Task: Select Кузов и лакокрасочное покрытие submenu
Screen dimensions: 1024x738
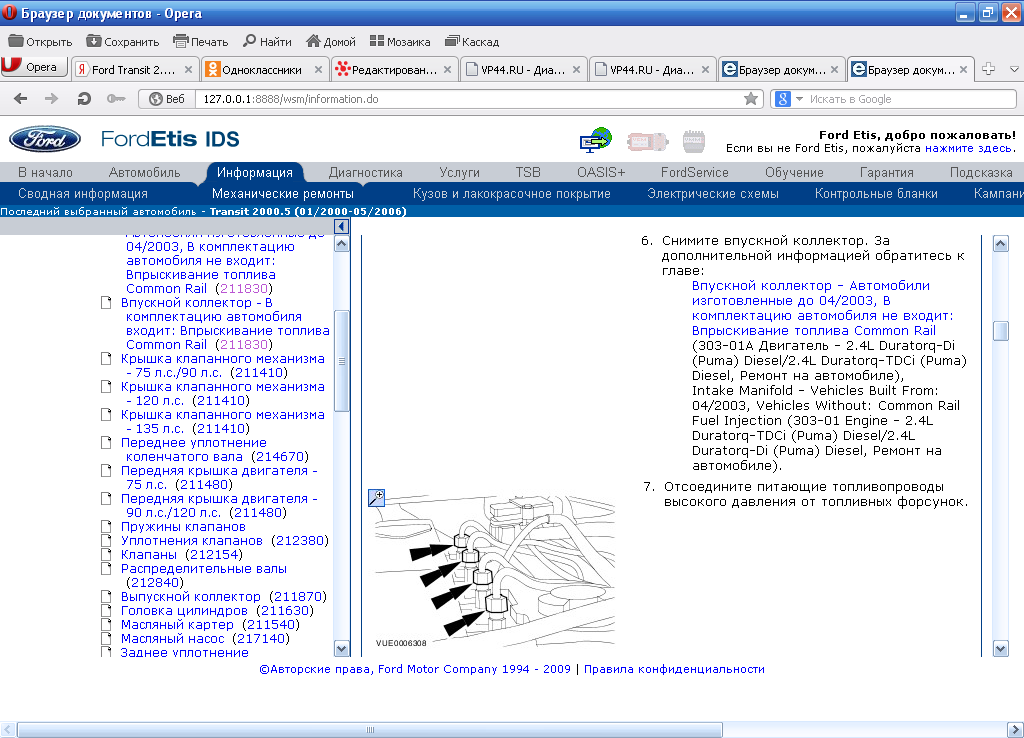Action: click(511, 193)
